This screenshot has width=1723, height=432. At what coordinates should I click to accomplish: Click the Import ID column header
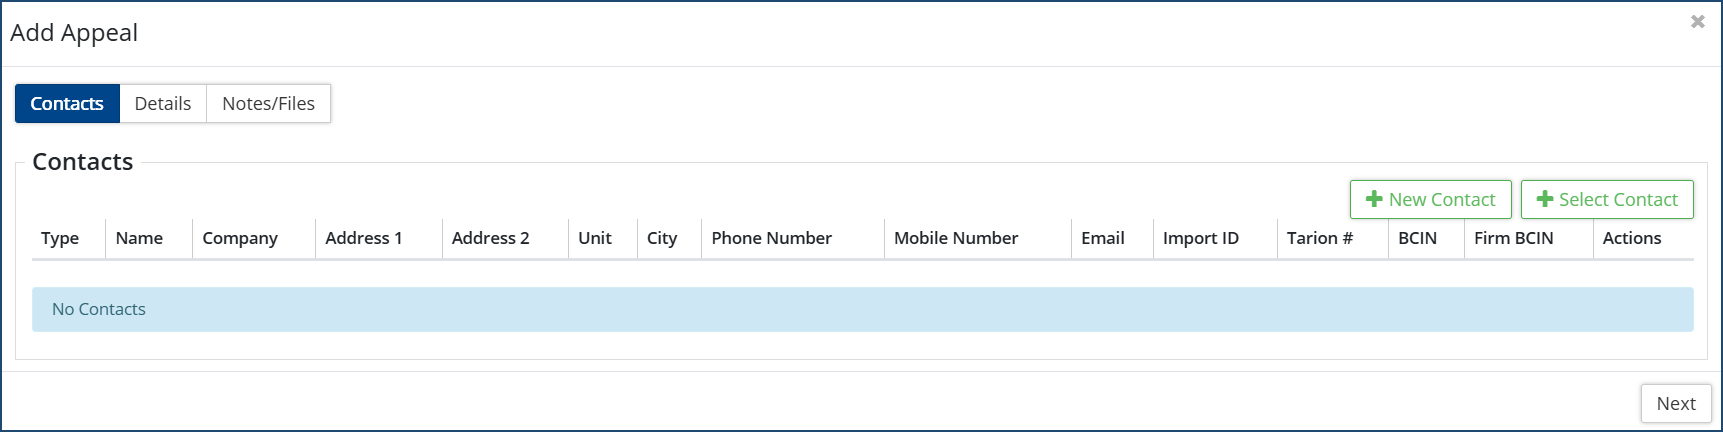click(1201, 238)
